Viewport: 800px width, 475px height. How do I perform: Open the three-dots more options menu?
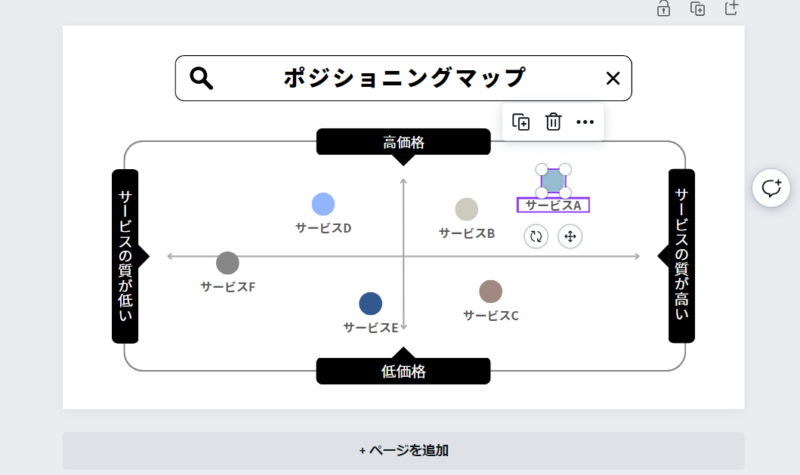pyautogui.click(x=585, y=122)
